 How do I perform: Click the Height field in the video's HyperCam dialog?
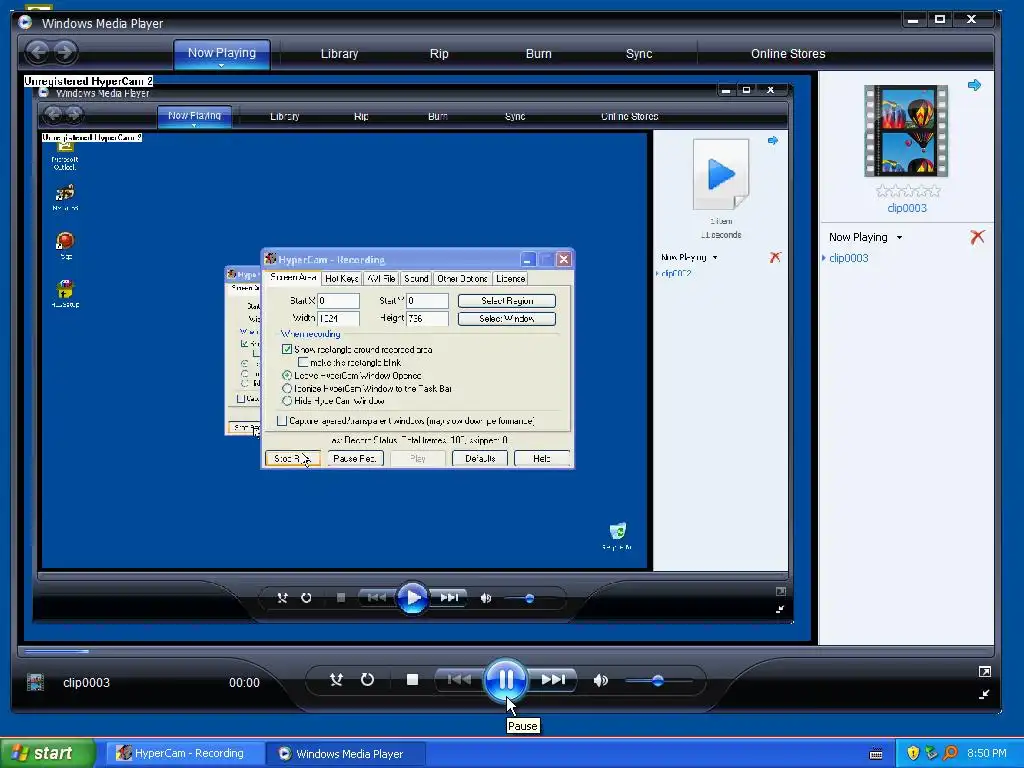point(427,318)
